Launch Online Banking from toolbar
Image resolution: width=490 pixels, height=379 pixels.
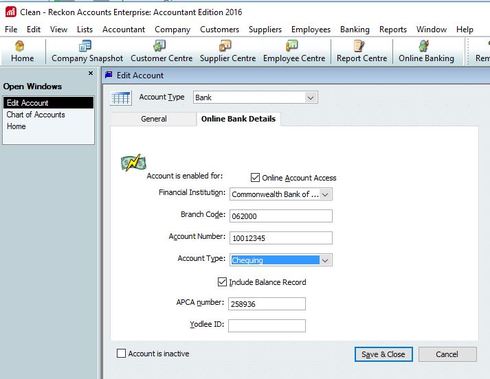click(x=426, y=51)
